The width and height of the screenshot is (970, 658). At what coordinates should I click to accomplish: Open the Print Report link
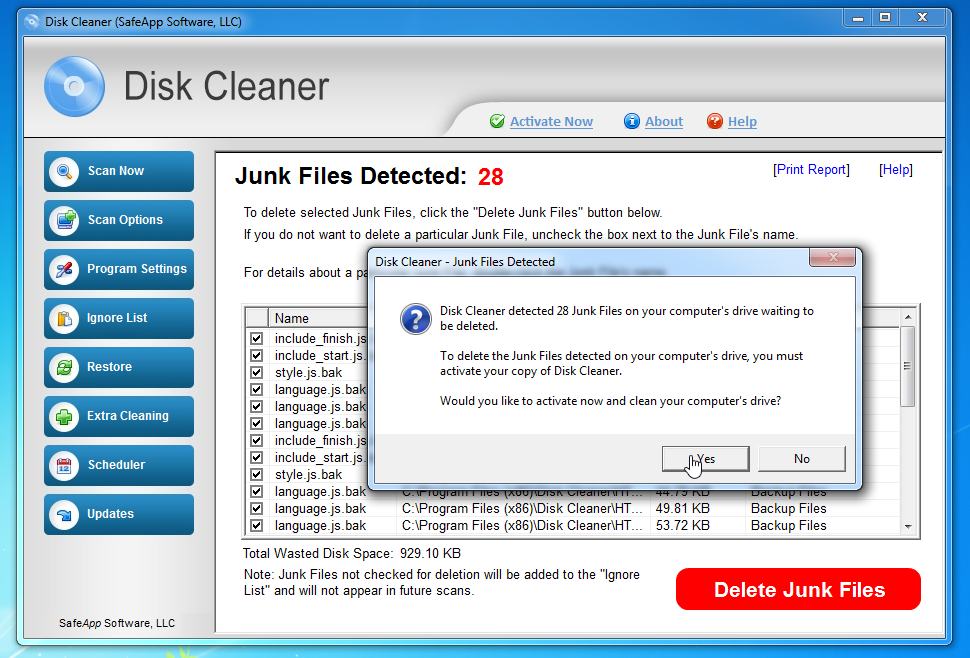pos(811,170)
